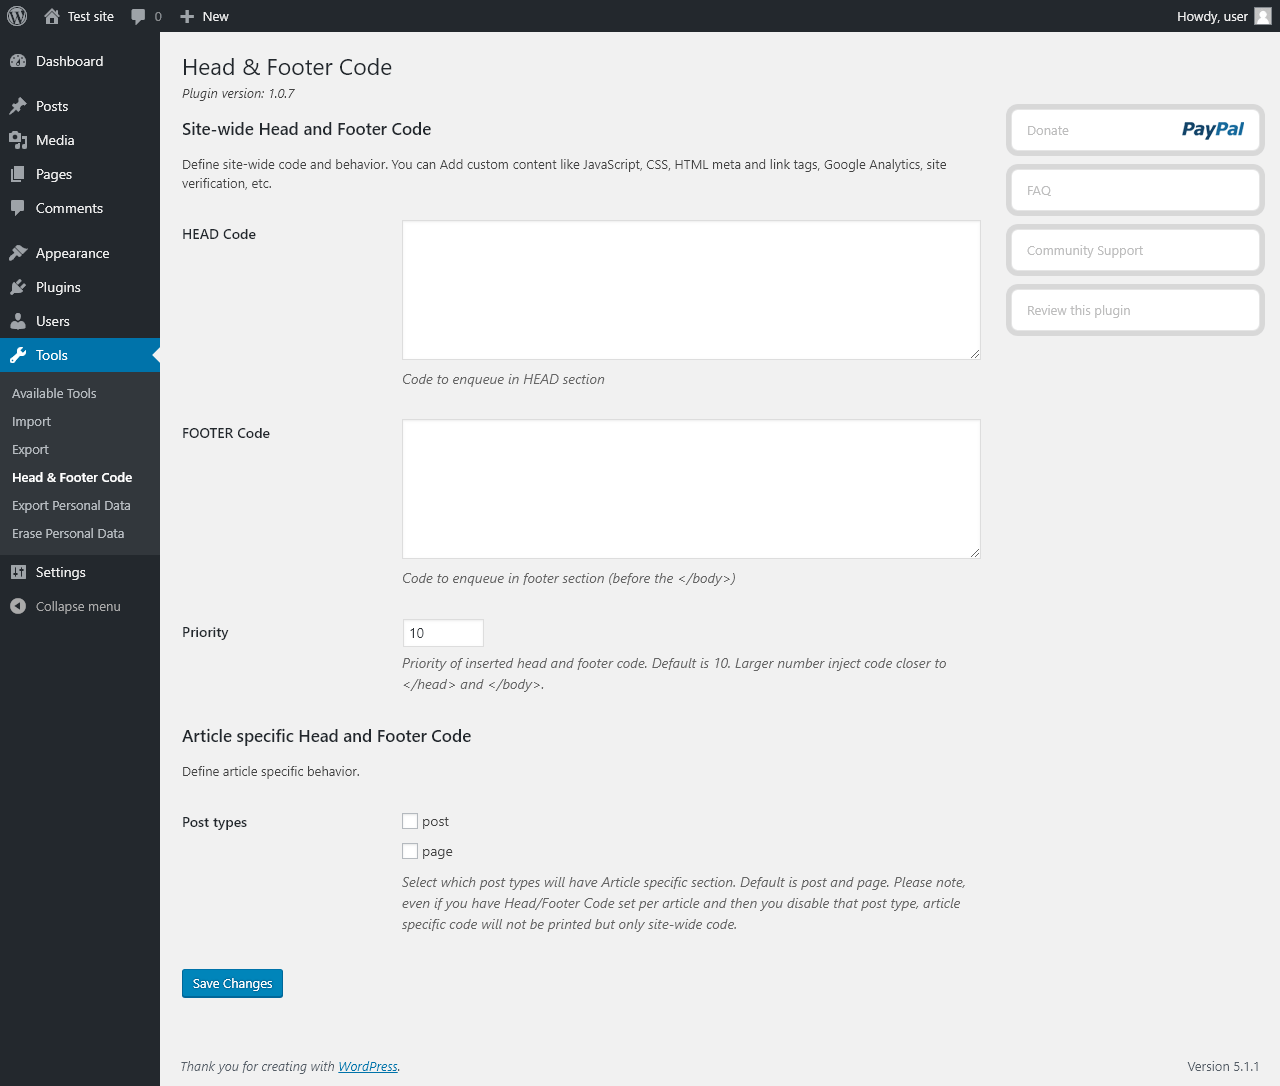Image resolution: width=1280 pixels, height=1086 pixels.
Task: Open Posts via the pushpin icon
Action: tap(18, 106)
